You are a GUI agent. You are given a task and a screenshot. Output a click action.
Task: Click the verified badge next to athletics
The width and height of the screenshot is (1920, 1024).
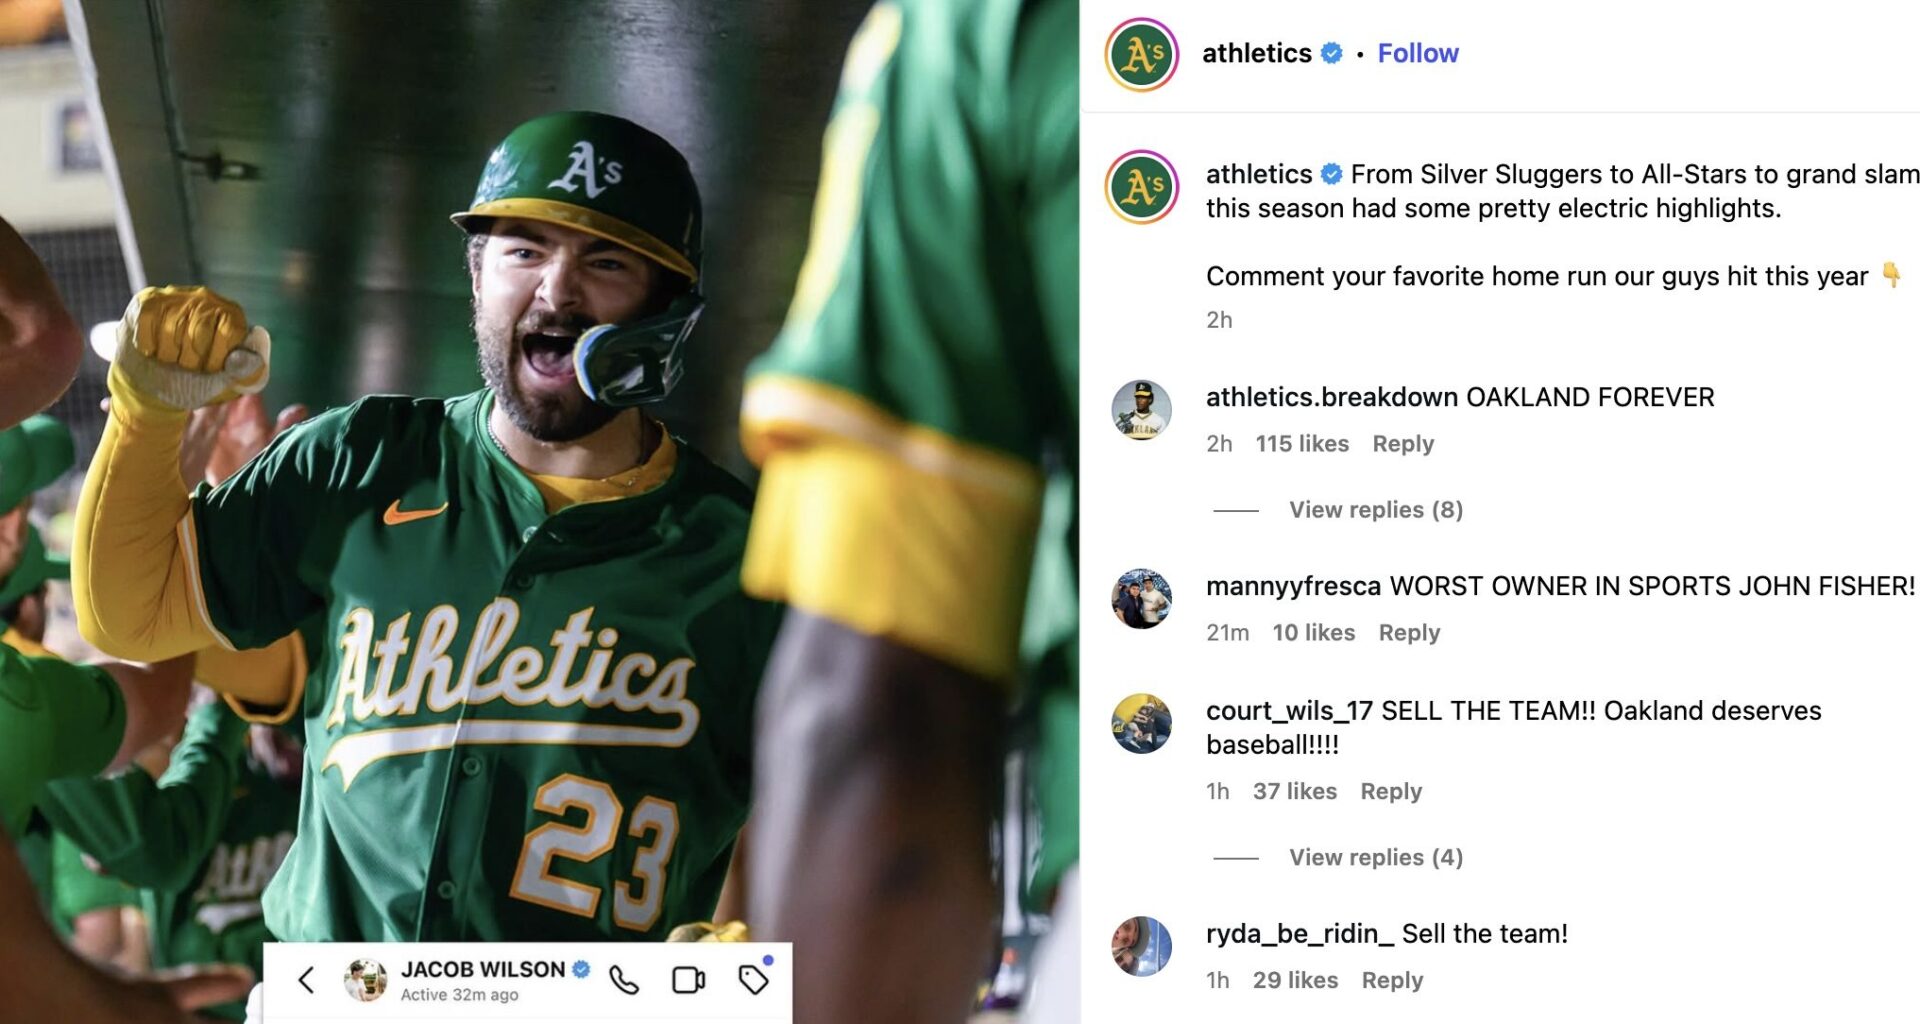click(x=1330, y=53)
